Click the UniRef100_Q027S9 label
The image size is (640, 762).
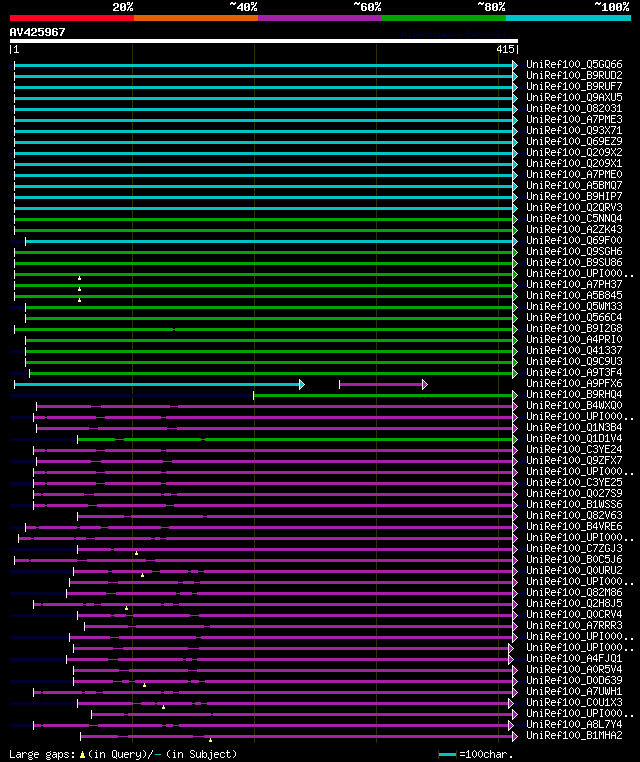pyautogui.click(x=574, y=493)
